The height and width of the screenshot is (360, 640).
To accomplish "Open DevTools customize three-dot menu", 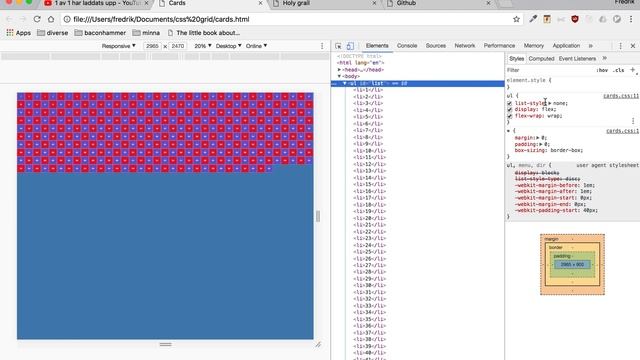I will (x=620, y=46).
